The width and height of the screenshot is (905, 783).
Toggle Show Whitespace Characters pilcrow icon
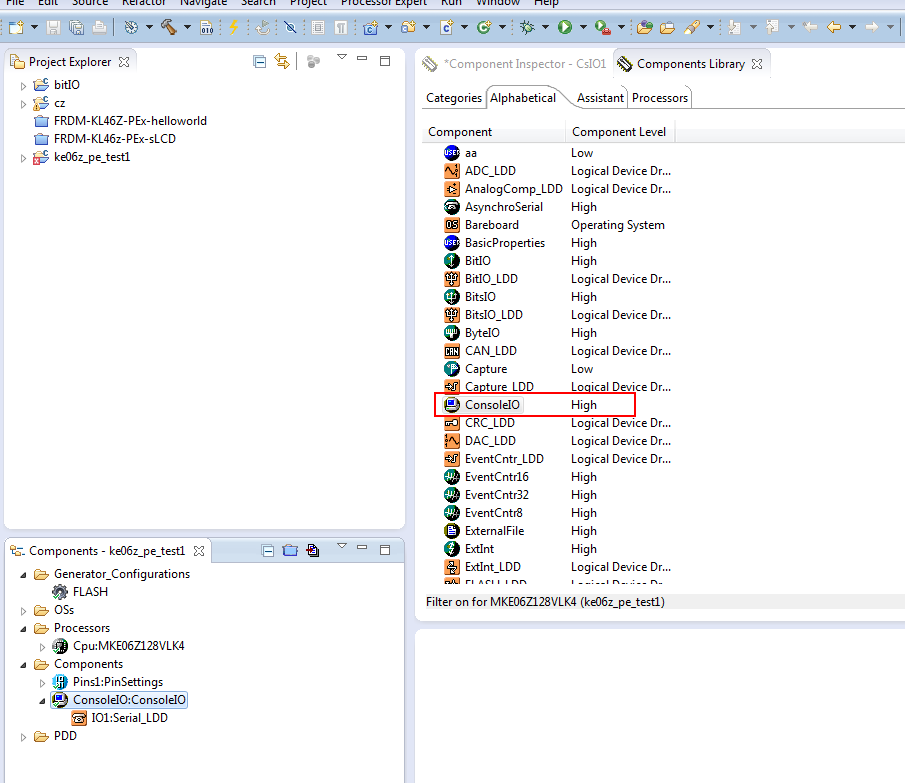pyautogui.click(x=341, y=27)
